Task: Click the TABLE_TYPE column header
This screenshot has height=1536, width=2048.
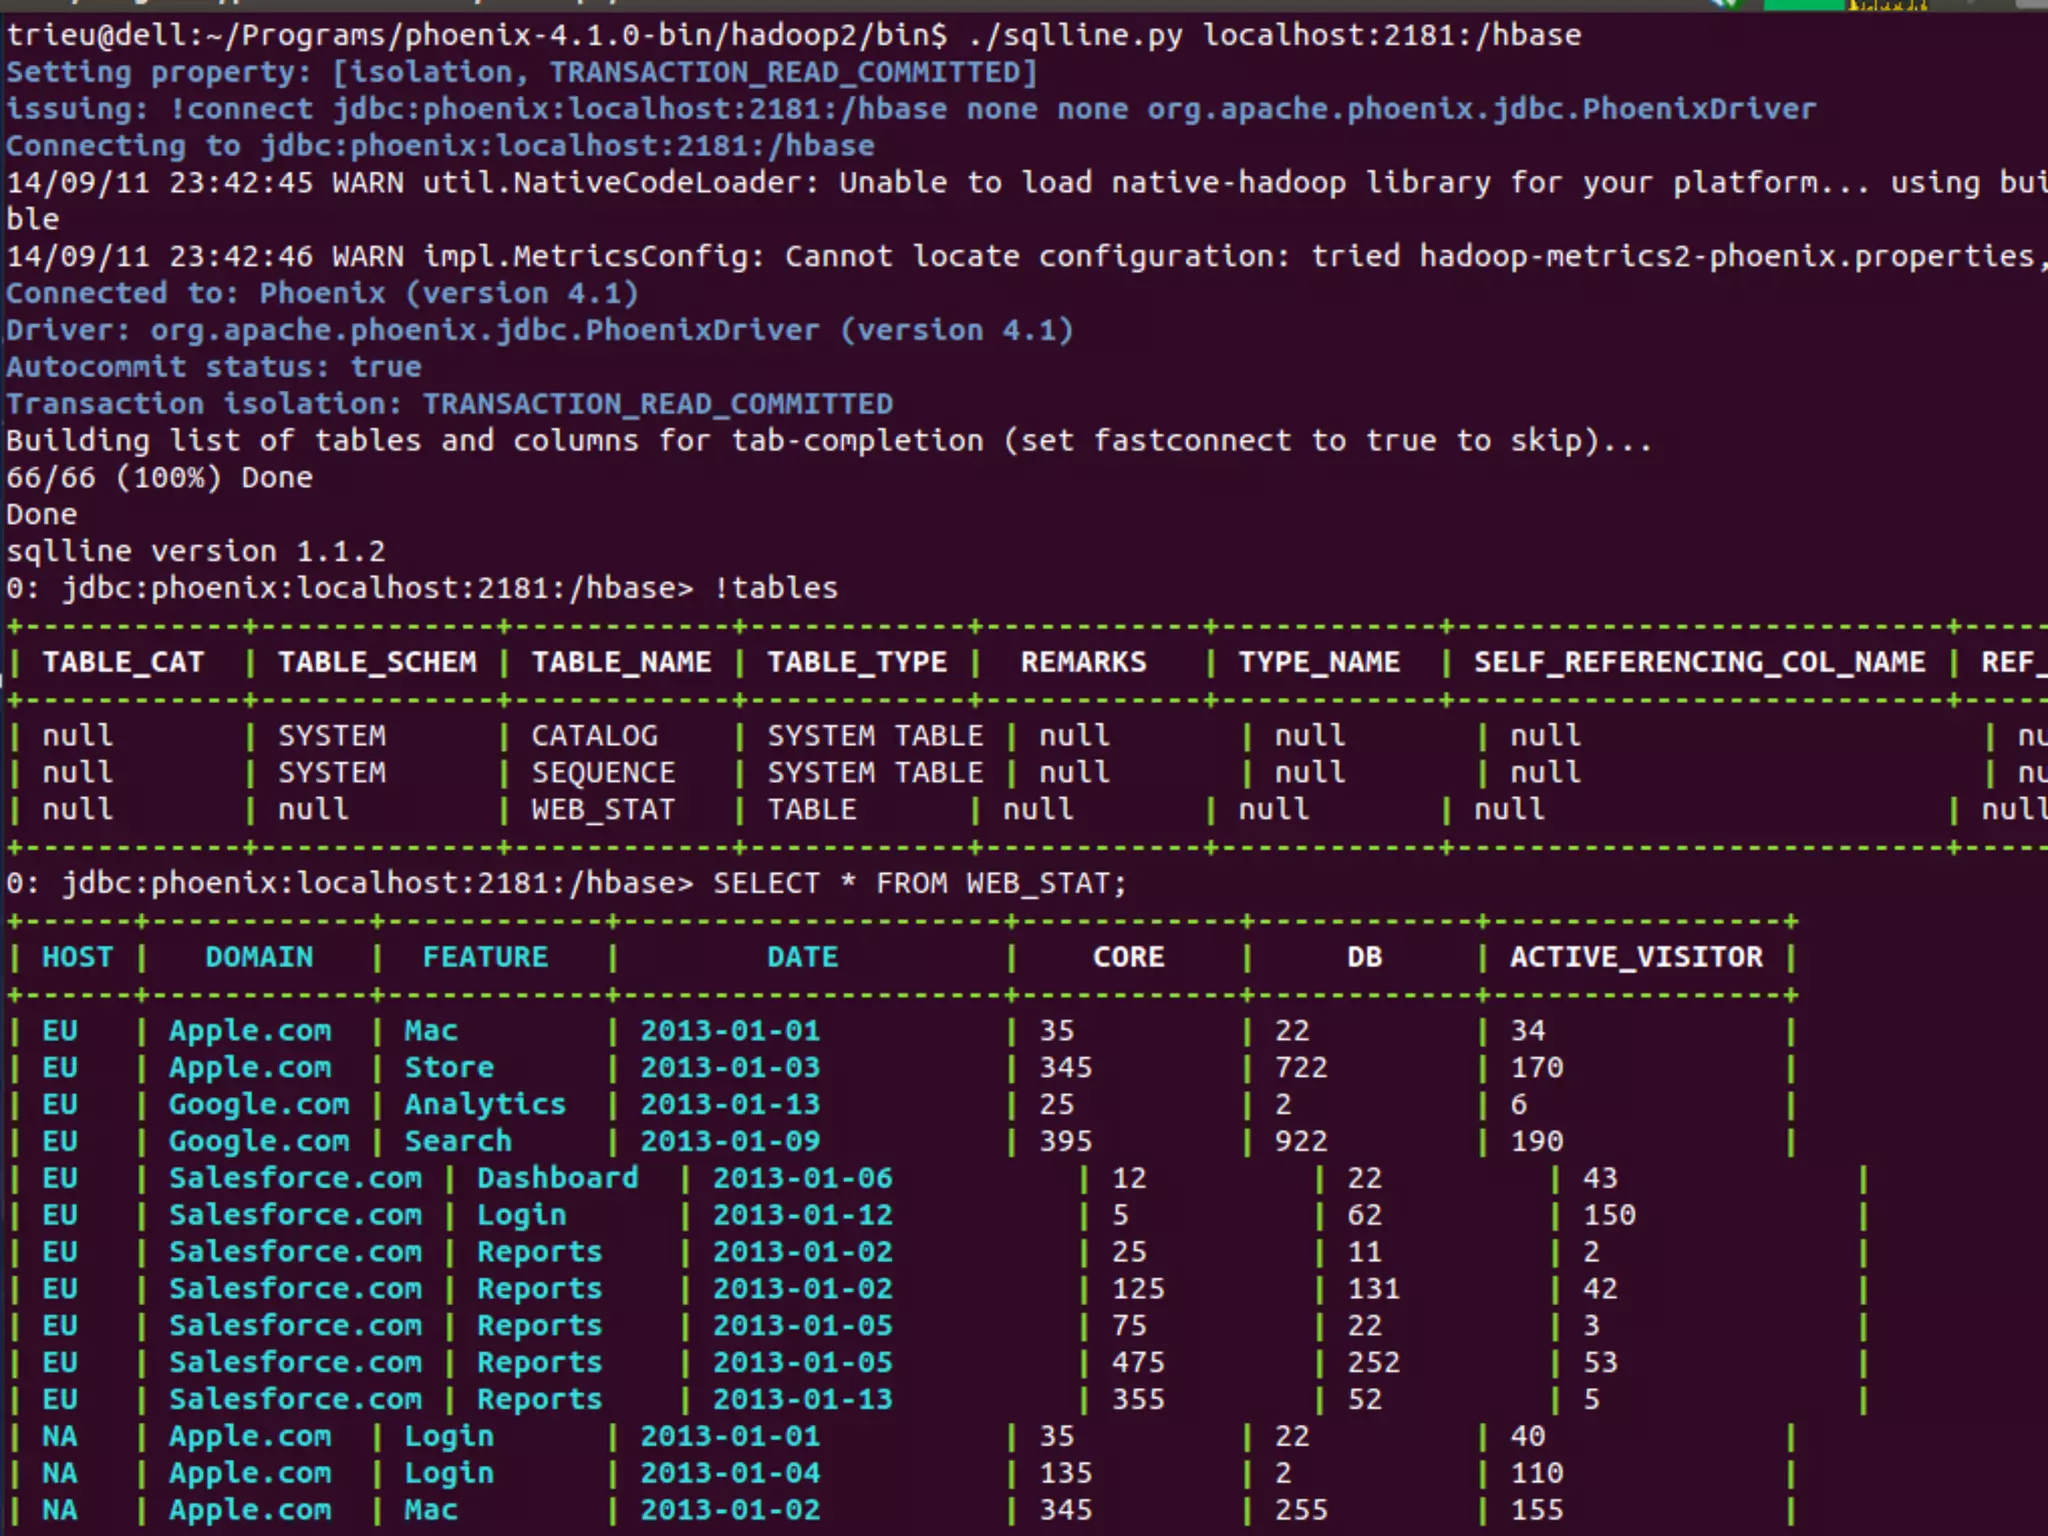Action: pyautogui.click(x=857, y=662)
